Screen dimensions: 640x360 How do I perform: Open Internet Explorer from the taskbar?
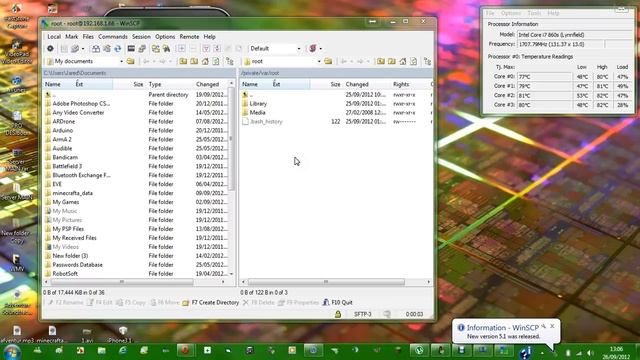(122, 350)
